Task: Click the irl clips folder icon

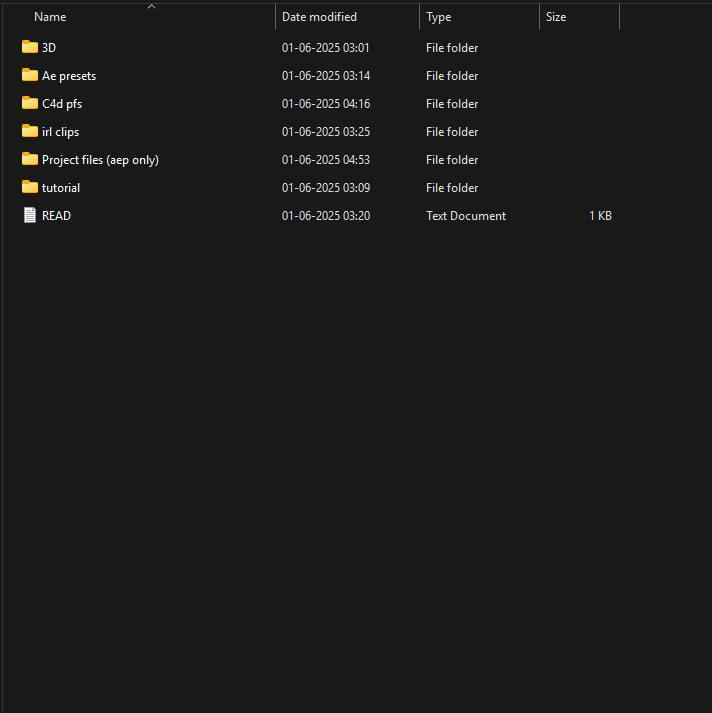Action: [30, 131]
